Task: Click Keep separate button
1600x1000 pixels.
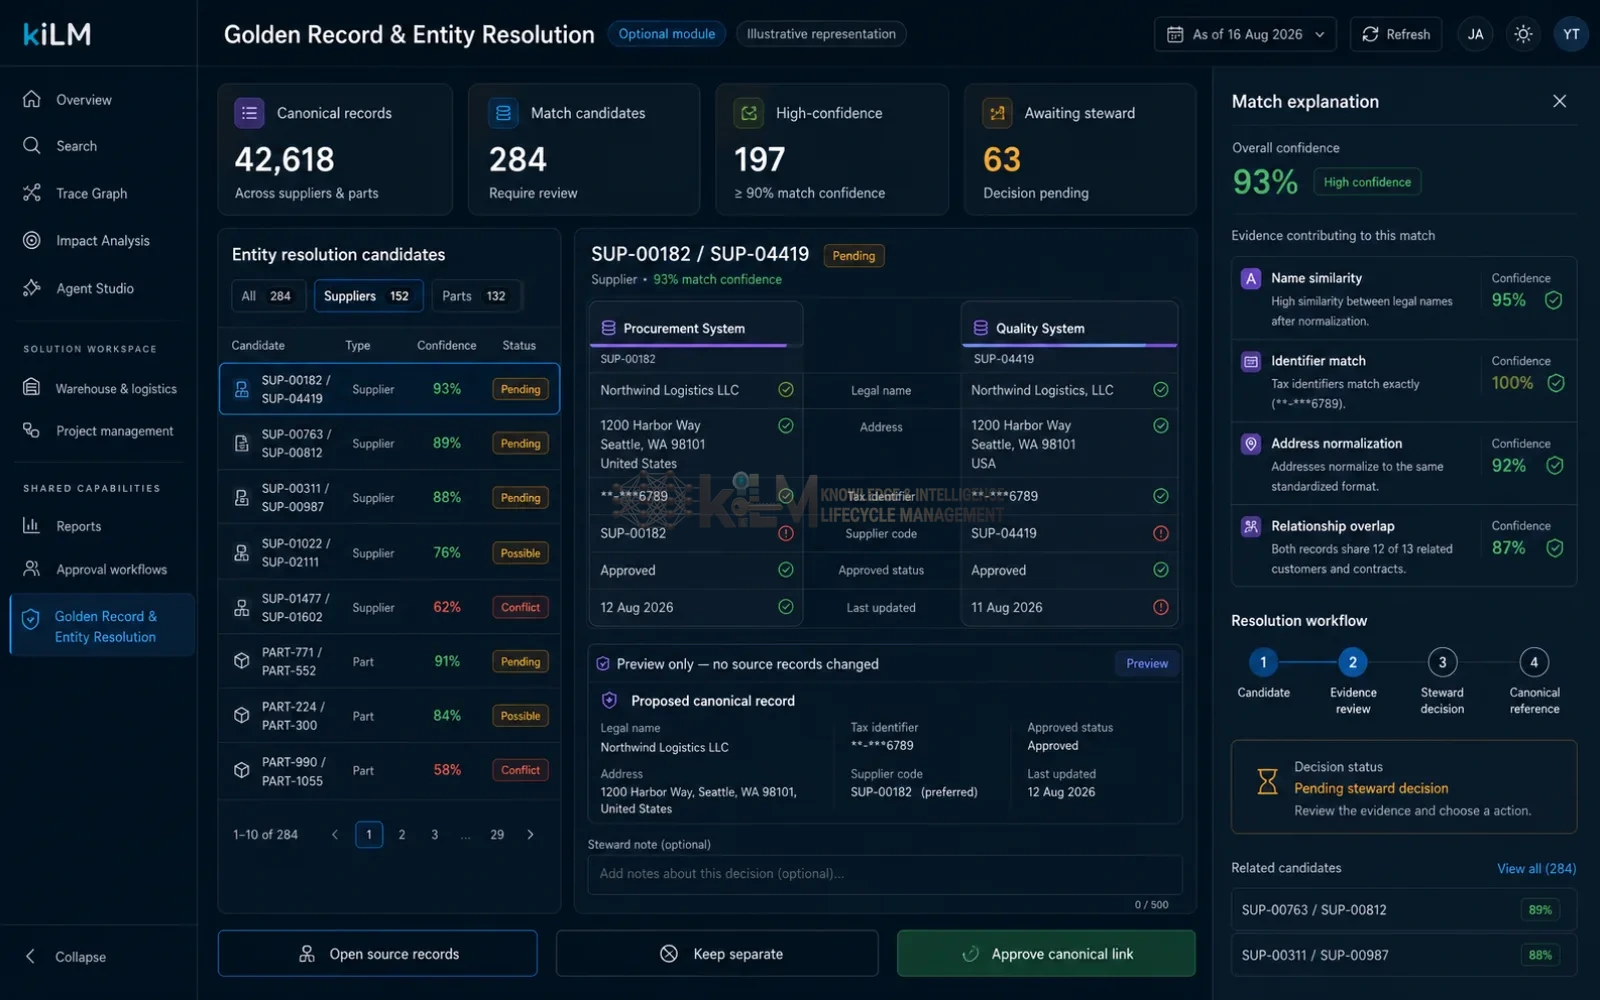Action: point(717,954)
